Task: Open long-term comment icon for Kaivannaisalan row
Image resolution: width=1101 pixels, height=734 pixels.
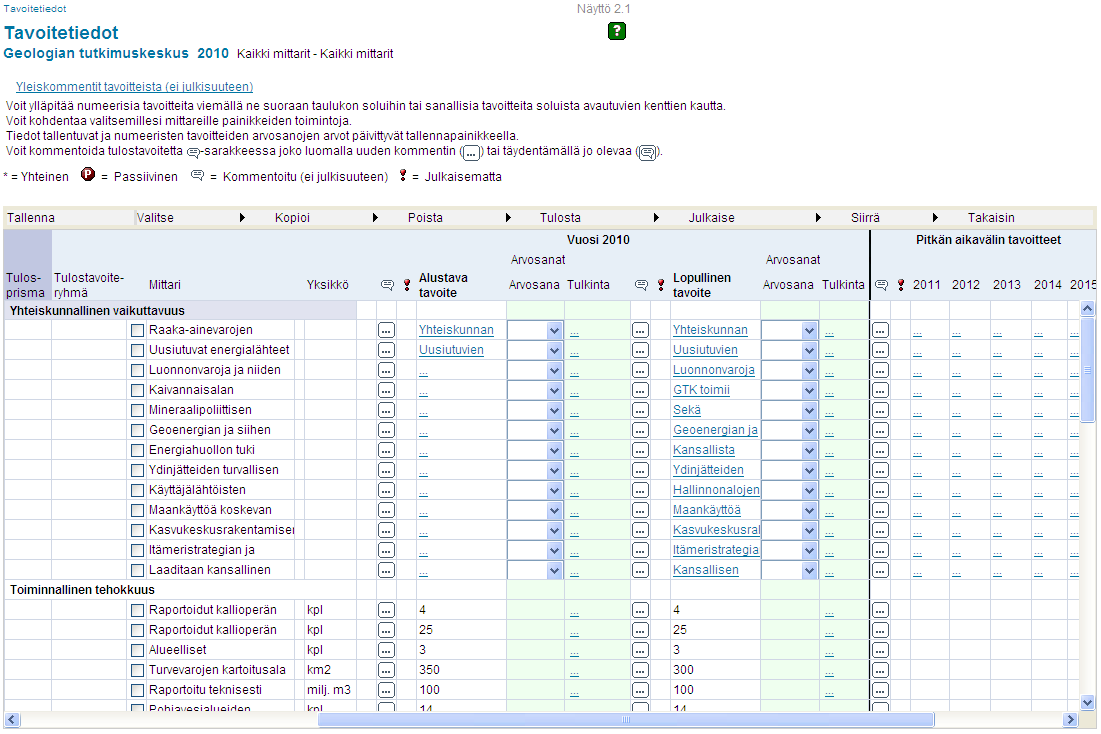Action: [x=881, y=390]
